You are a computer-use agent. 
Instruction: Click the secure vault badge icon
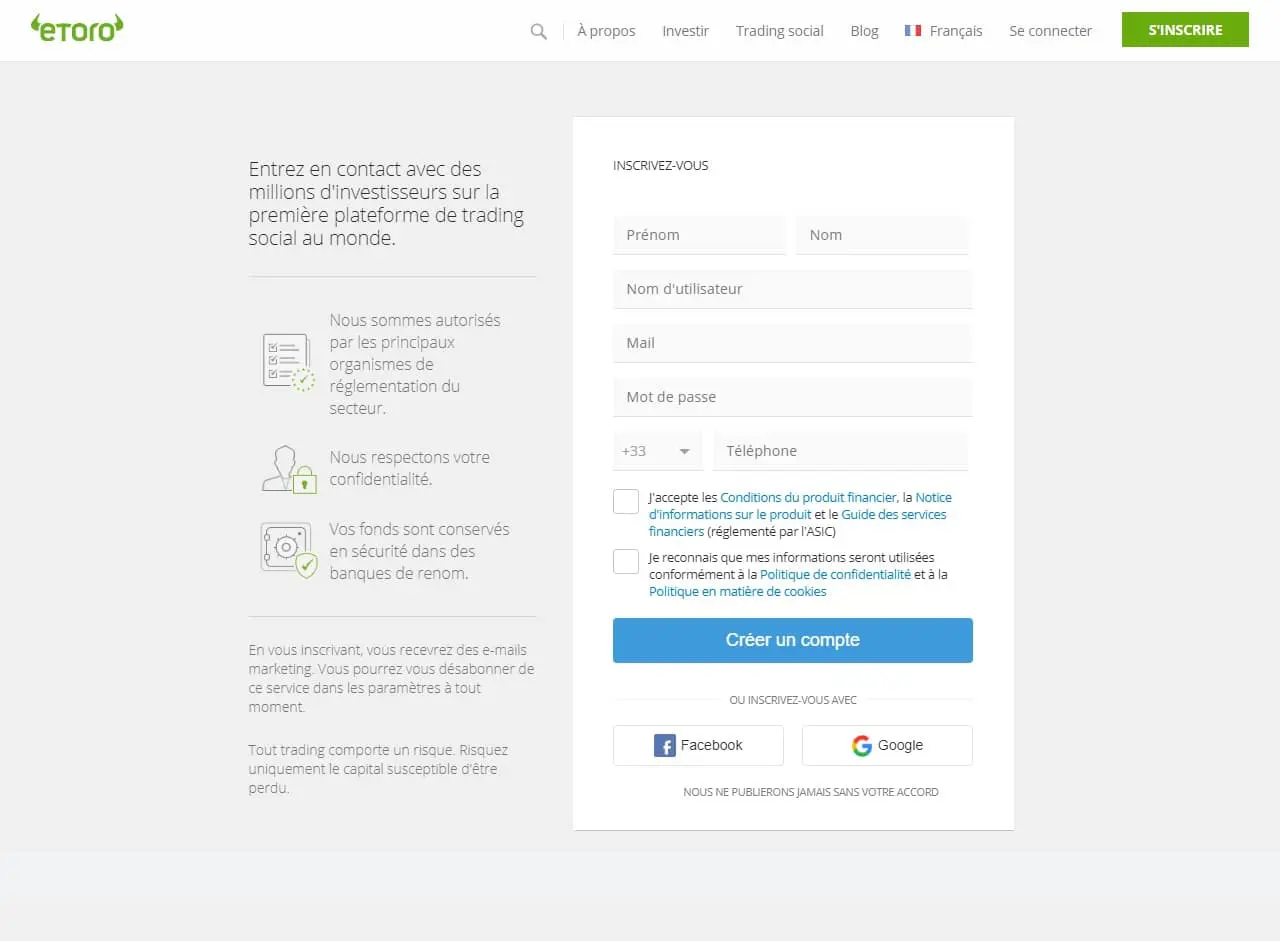point(287,550)
